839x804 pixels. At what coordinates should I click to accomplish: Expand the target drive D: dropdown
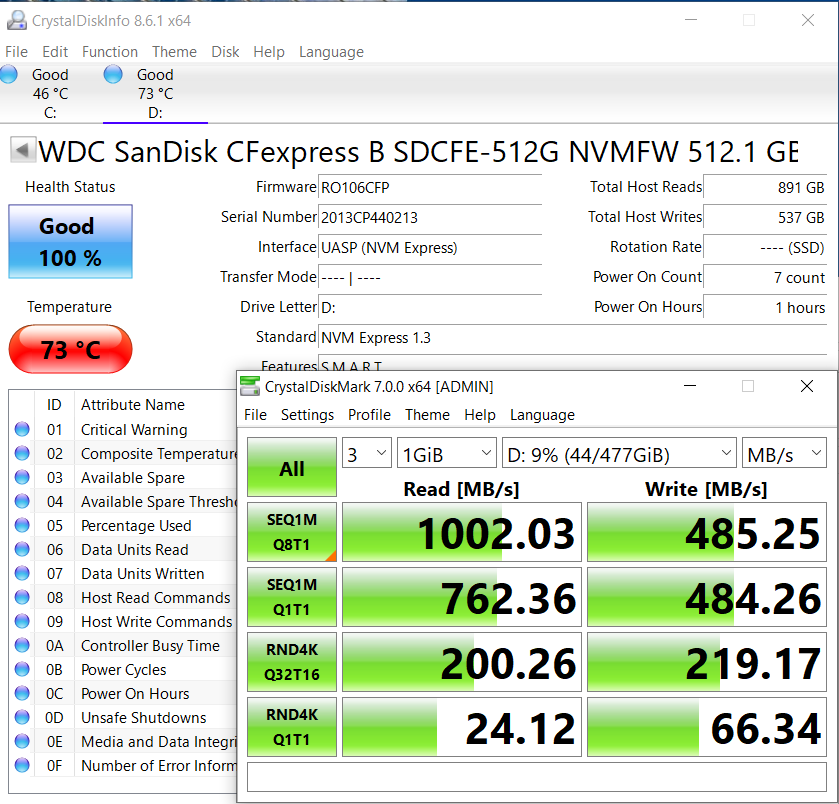click(x=618, y=455)
